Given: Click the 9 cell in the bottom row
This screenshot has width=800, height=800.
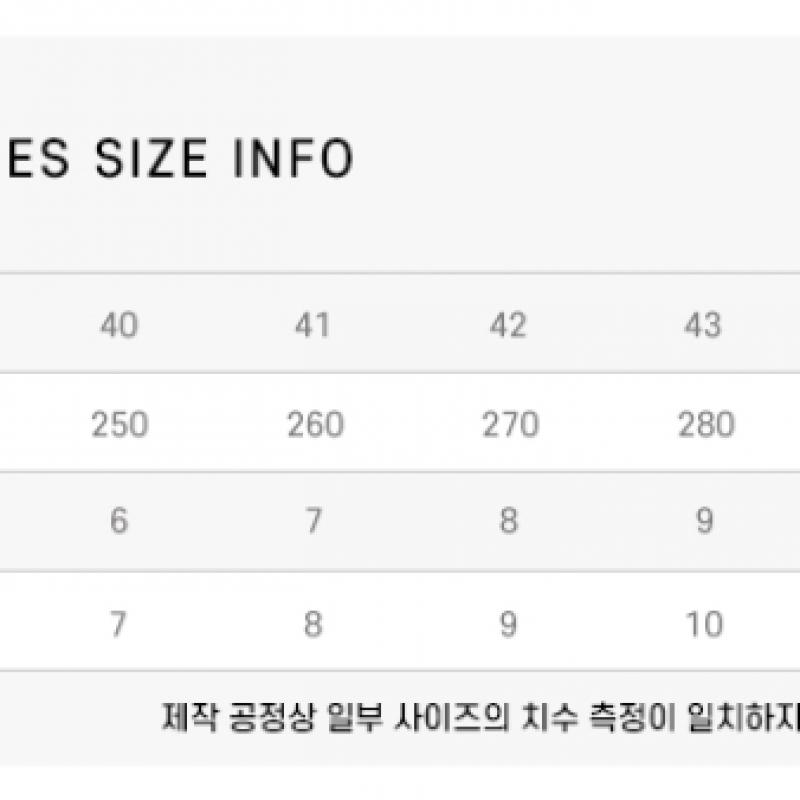Looking at the screenshot, I should pyautogui.click(x=509, y=624).
